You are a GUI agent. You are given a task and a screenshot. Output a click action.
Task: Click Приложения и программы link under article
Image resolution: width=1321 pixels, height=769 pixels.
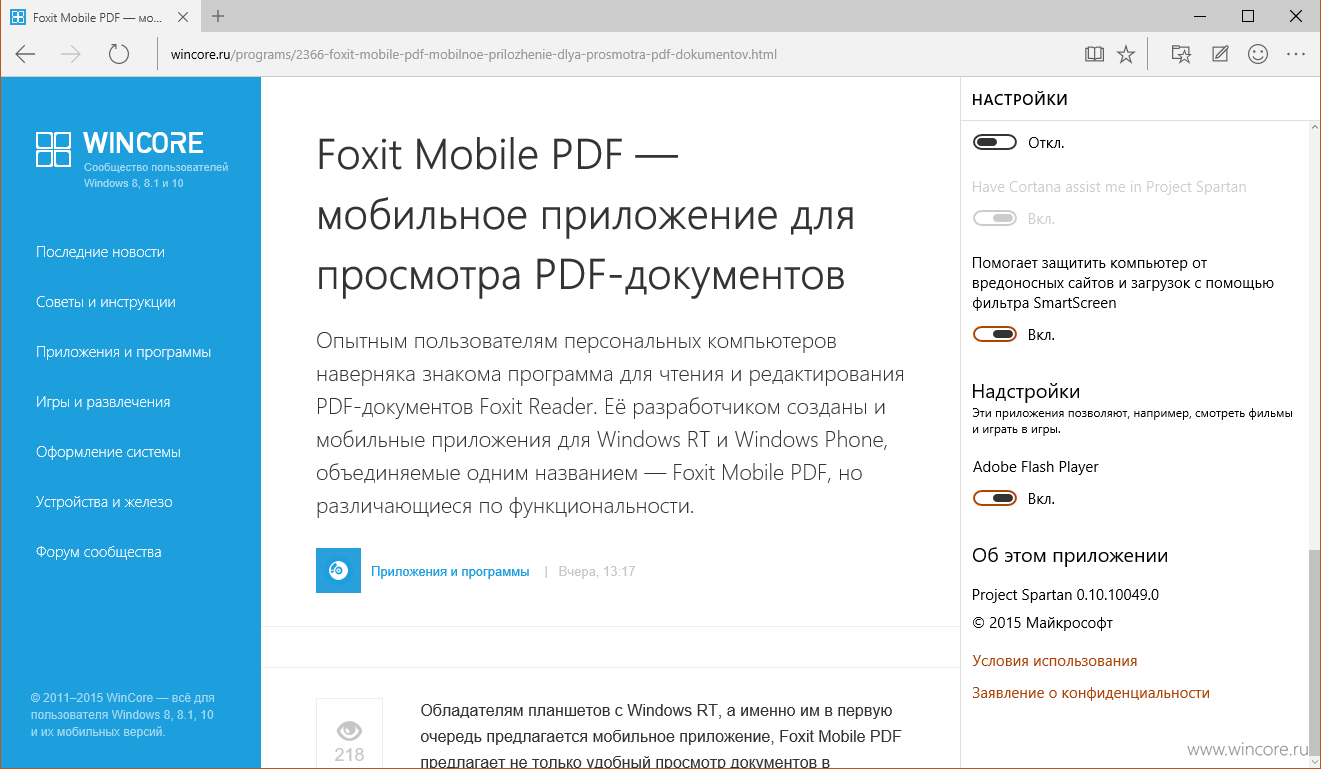click(x=450, y=572)
